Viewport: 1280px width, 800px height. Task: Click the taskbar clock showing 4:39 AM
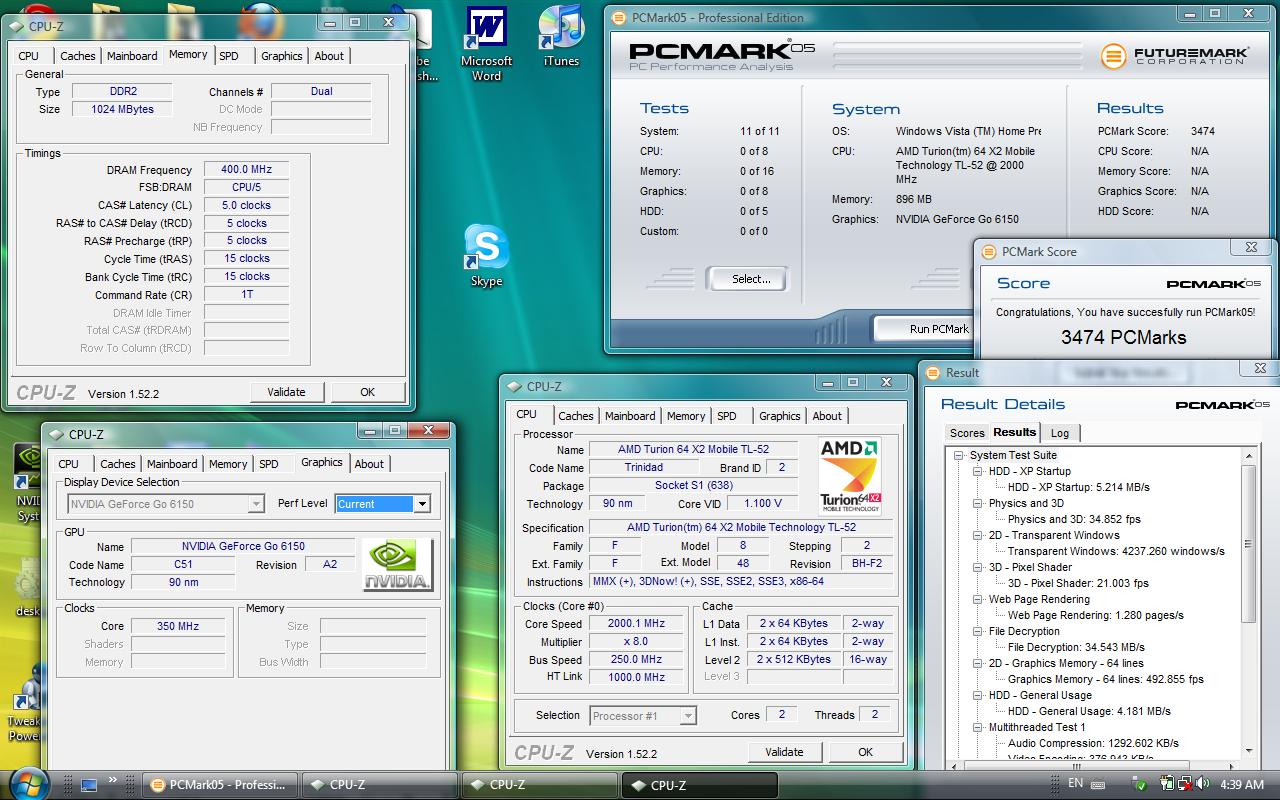click(1242, 785)
